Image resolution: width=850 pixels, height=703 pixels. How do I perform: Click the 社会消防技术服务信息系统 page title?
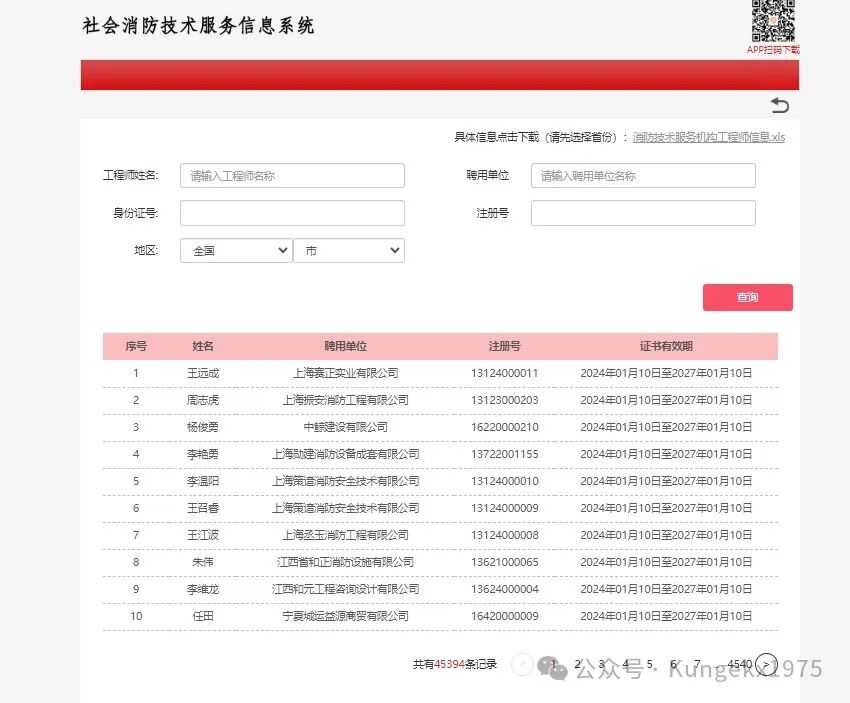(198, 25)
